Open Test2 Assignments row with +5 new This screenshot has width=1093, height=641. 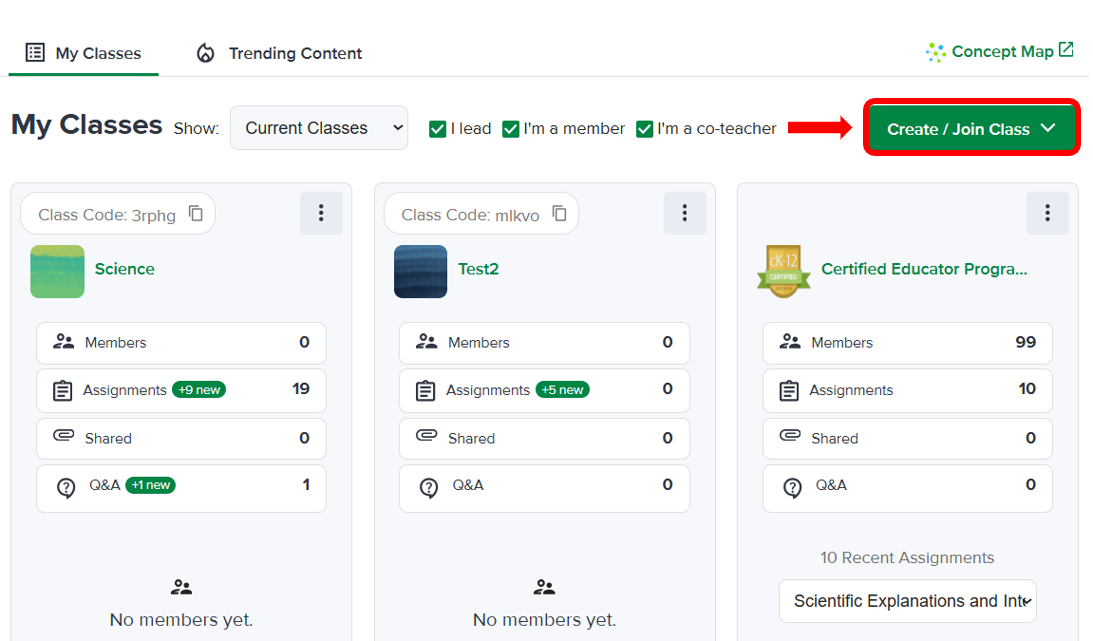544,390
